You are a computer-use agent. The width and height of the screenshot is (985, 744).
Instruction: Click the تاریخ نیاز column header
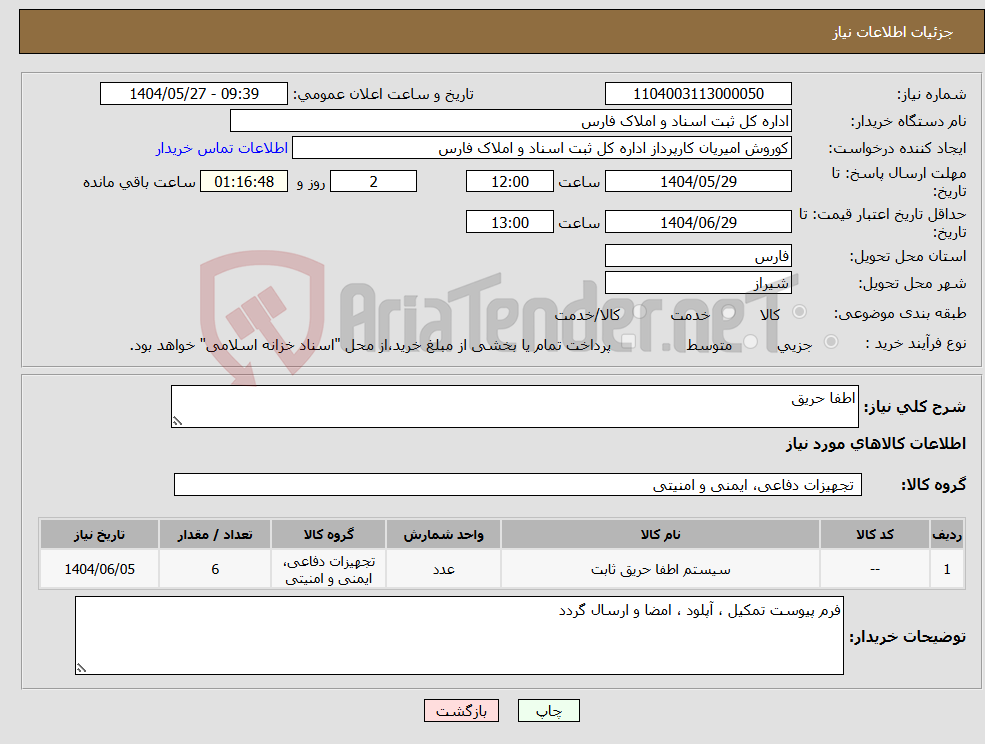click(99, 534)
